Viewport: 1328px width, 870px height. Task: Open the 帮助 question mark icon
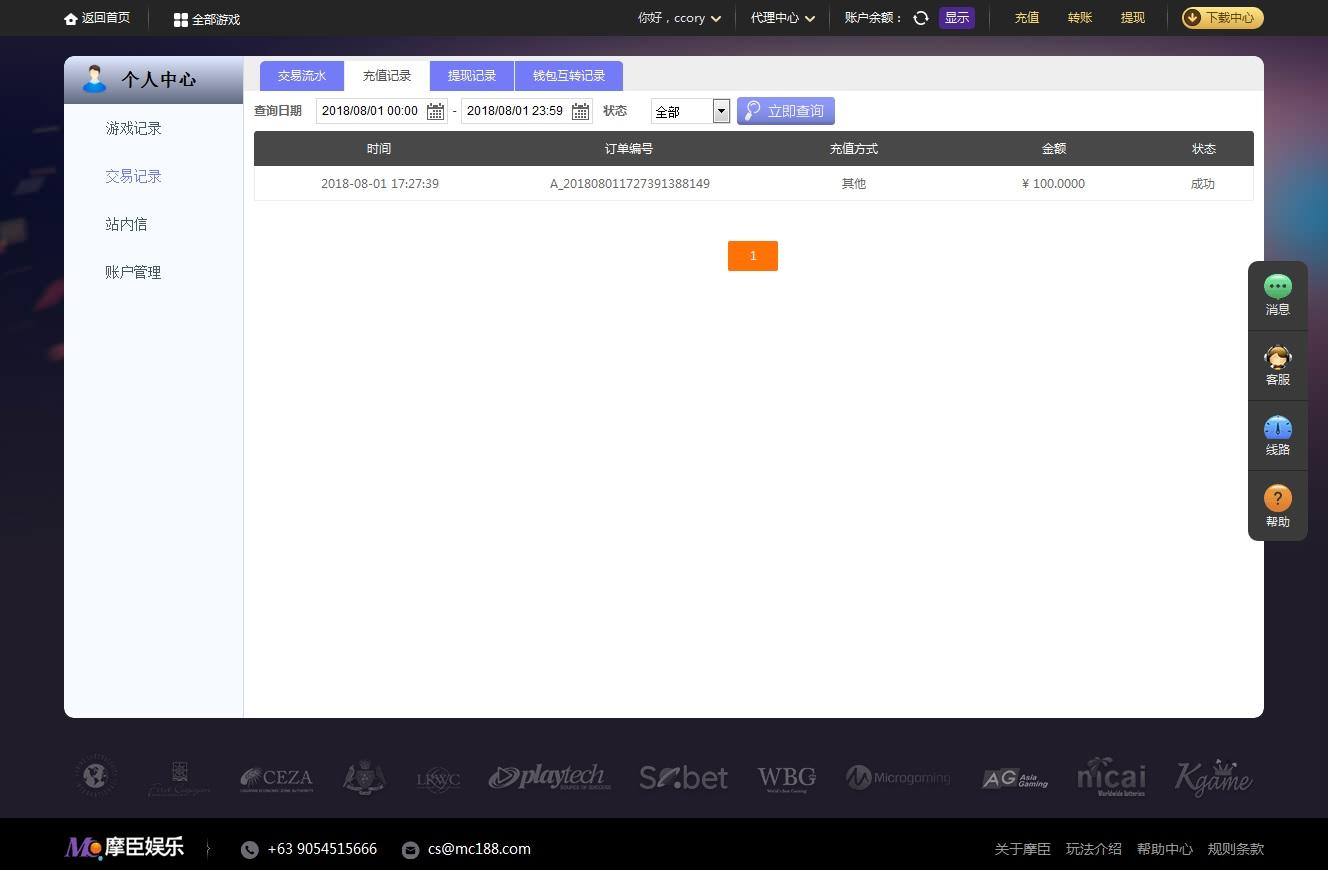[x=1278, y=498]
